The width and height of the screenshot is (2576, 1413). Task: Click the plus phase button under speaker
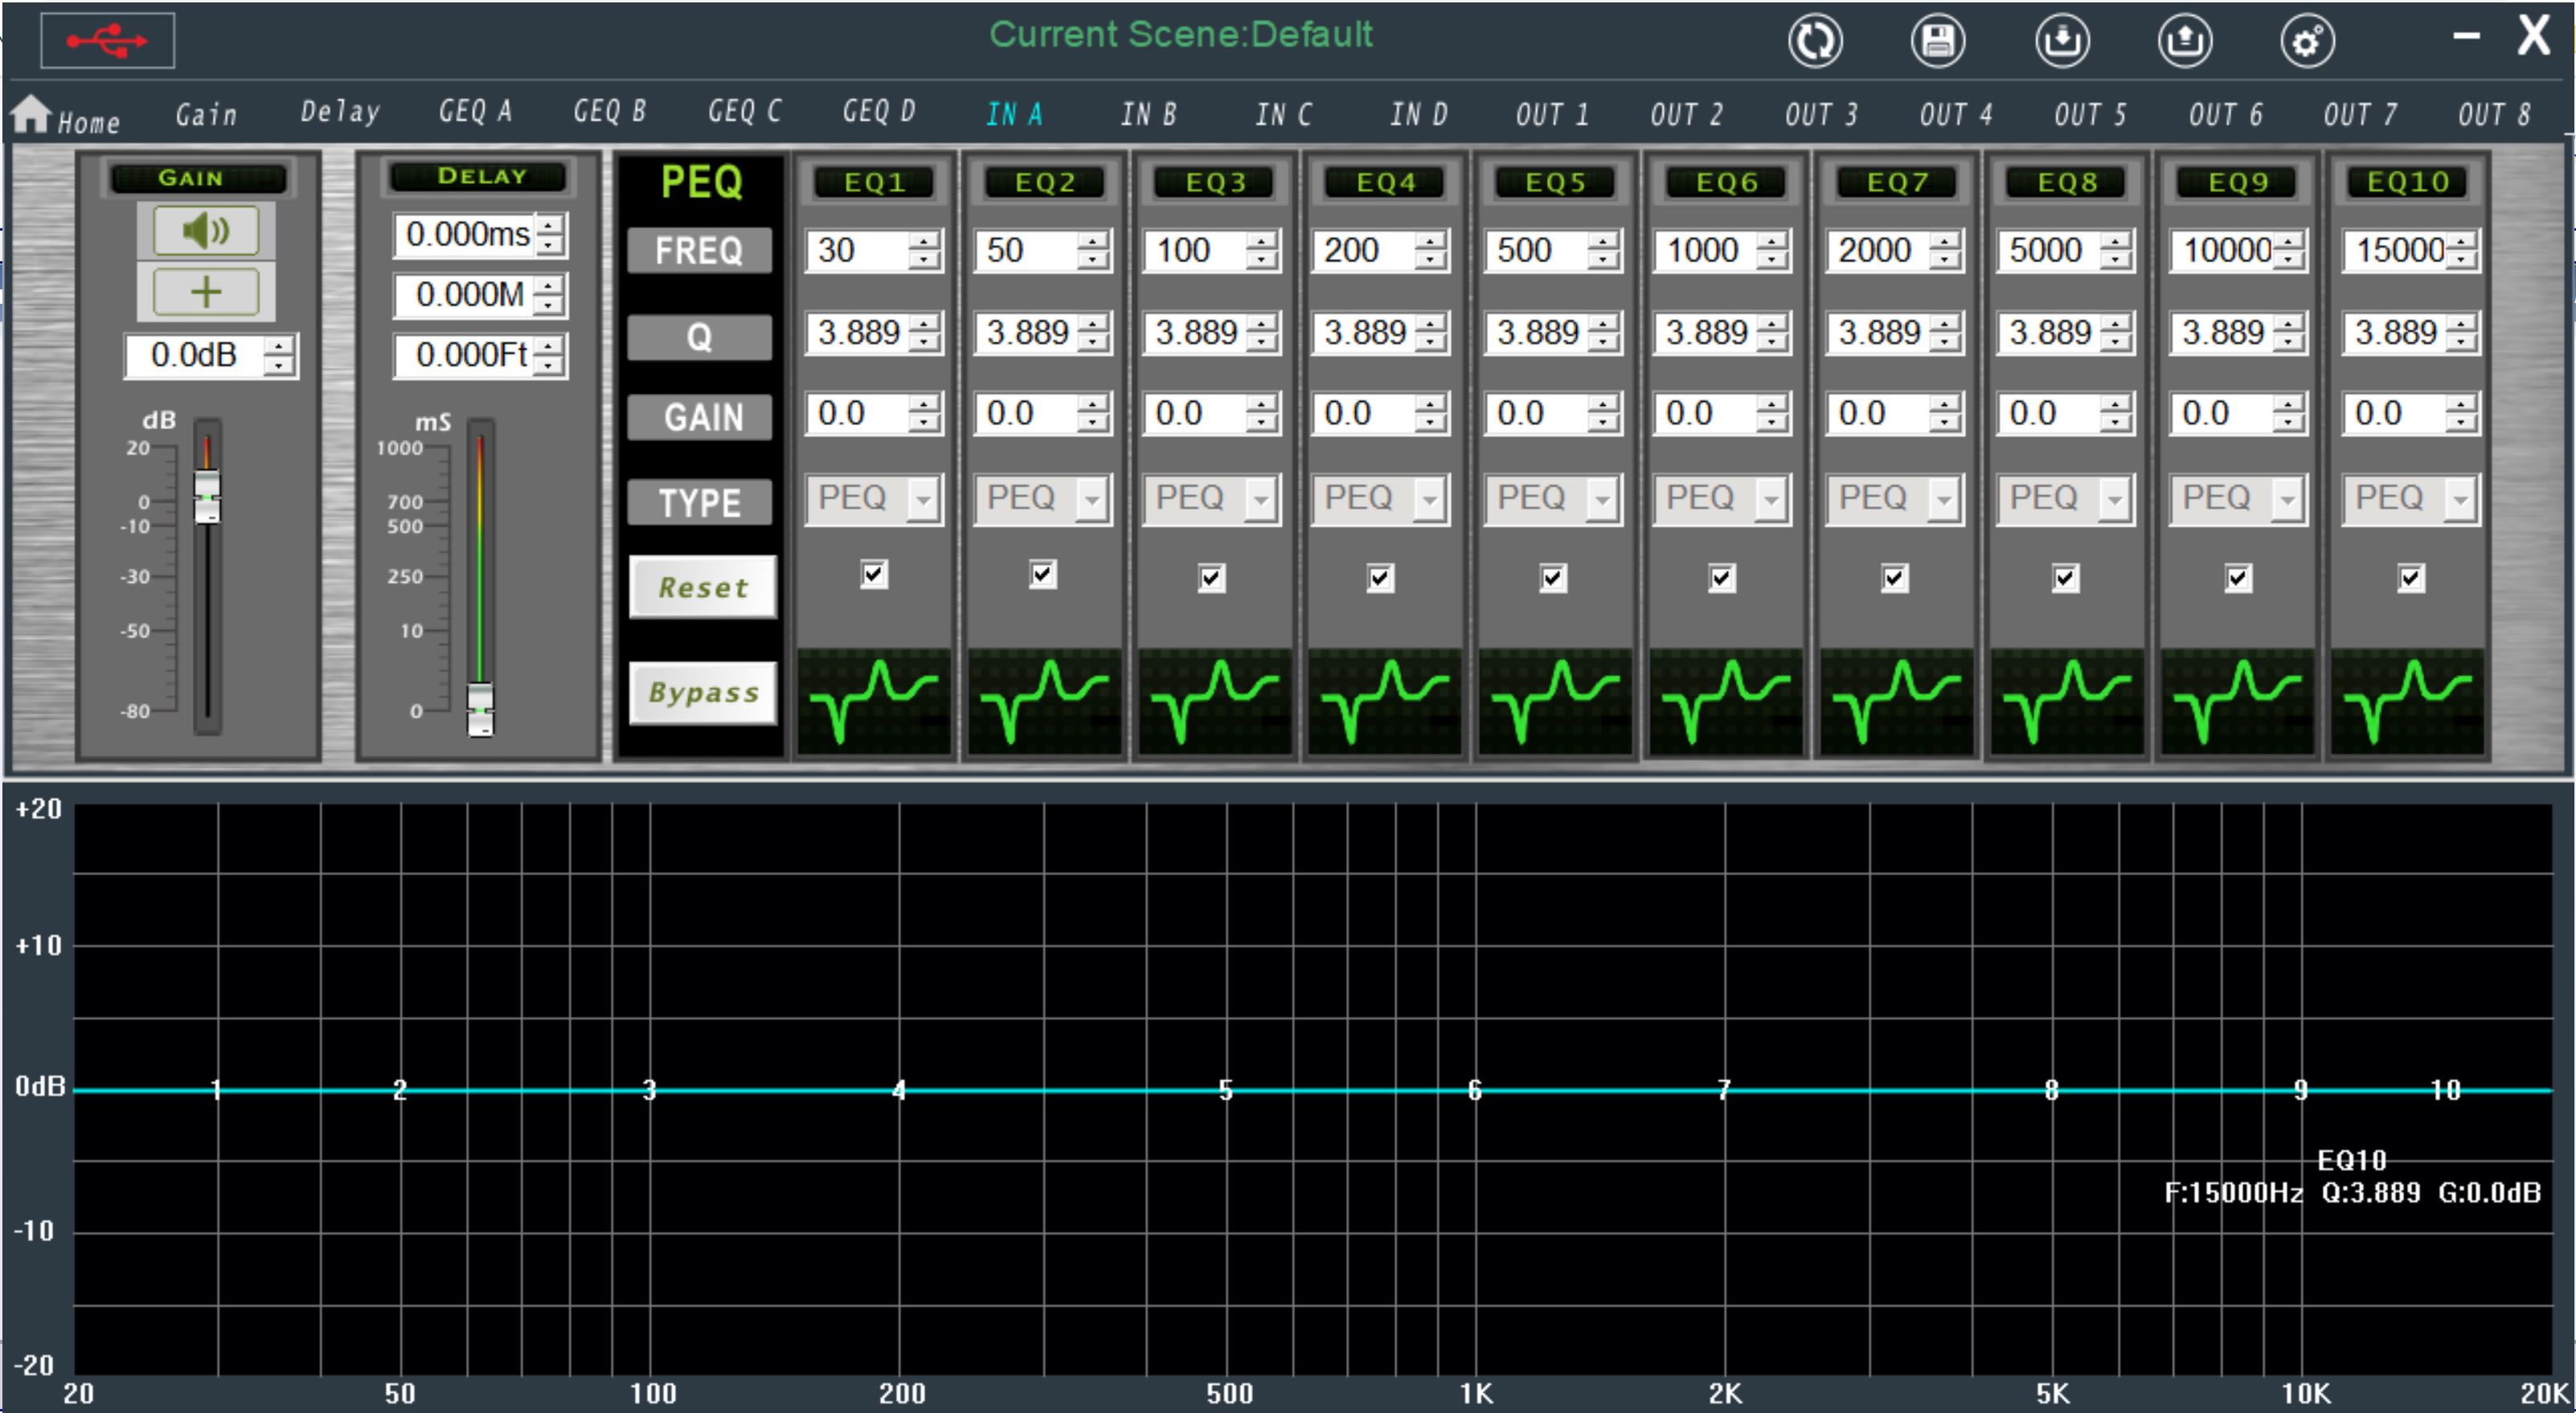click(206, 292)
